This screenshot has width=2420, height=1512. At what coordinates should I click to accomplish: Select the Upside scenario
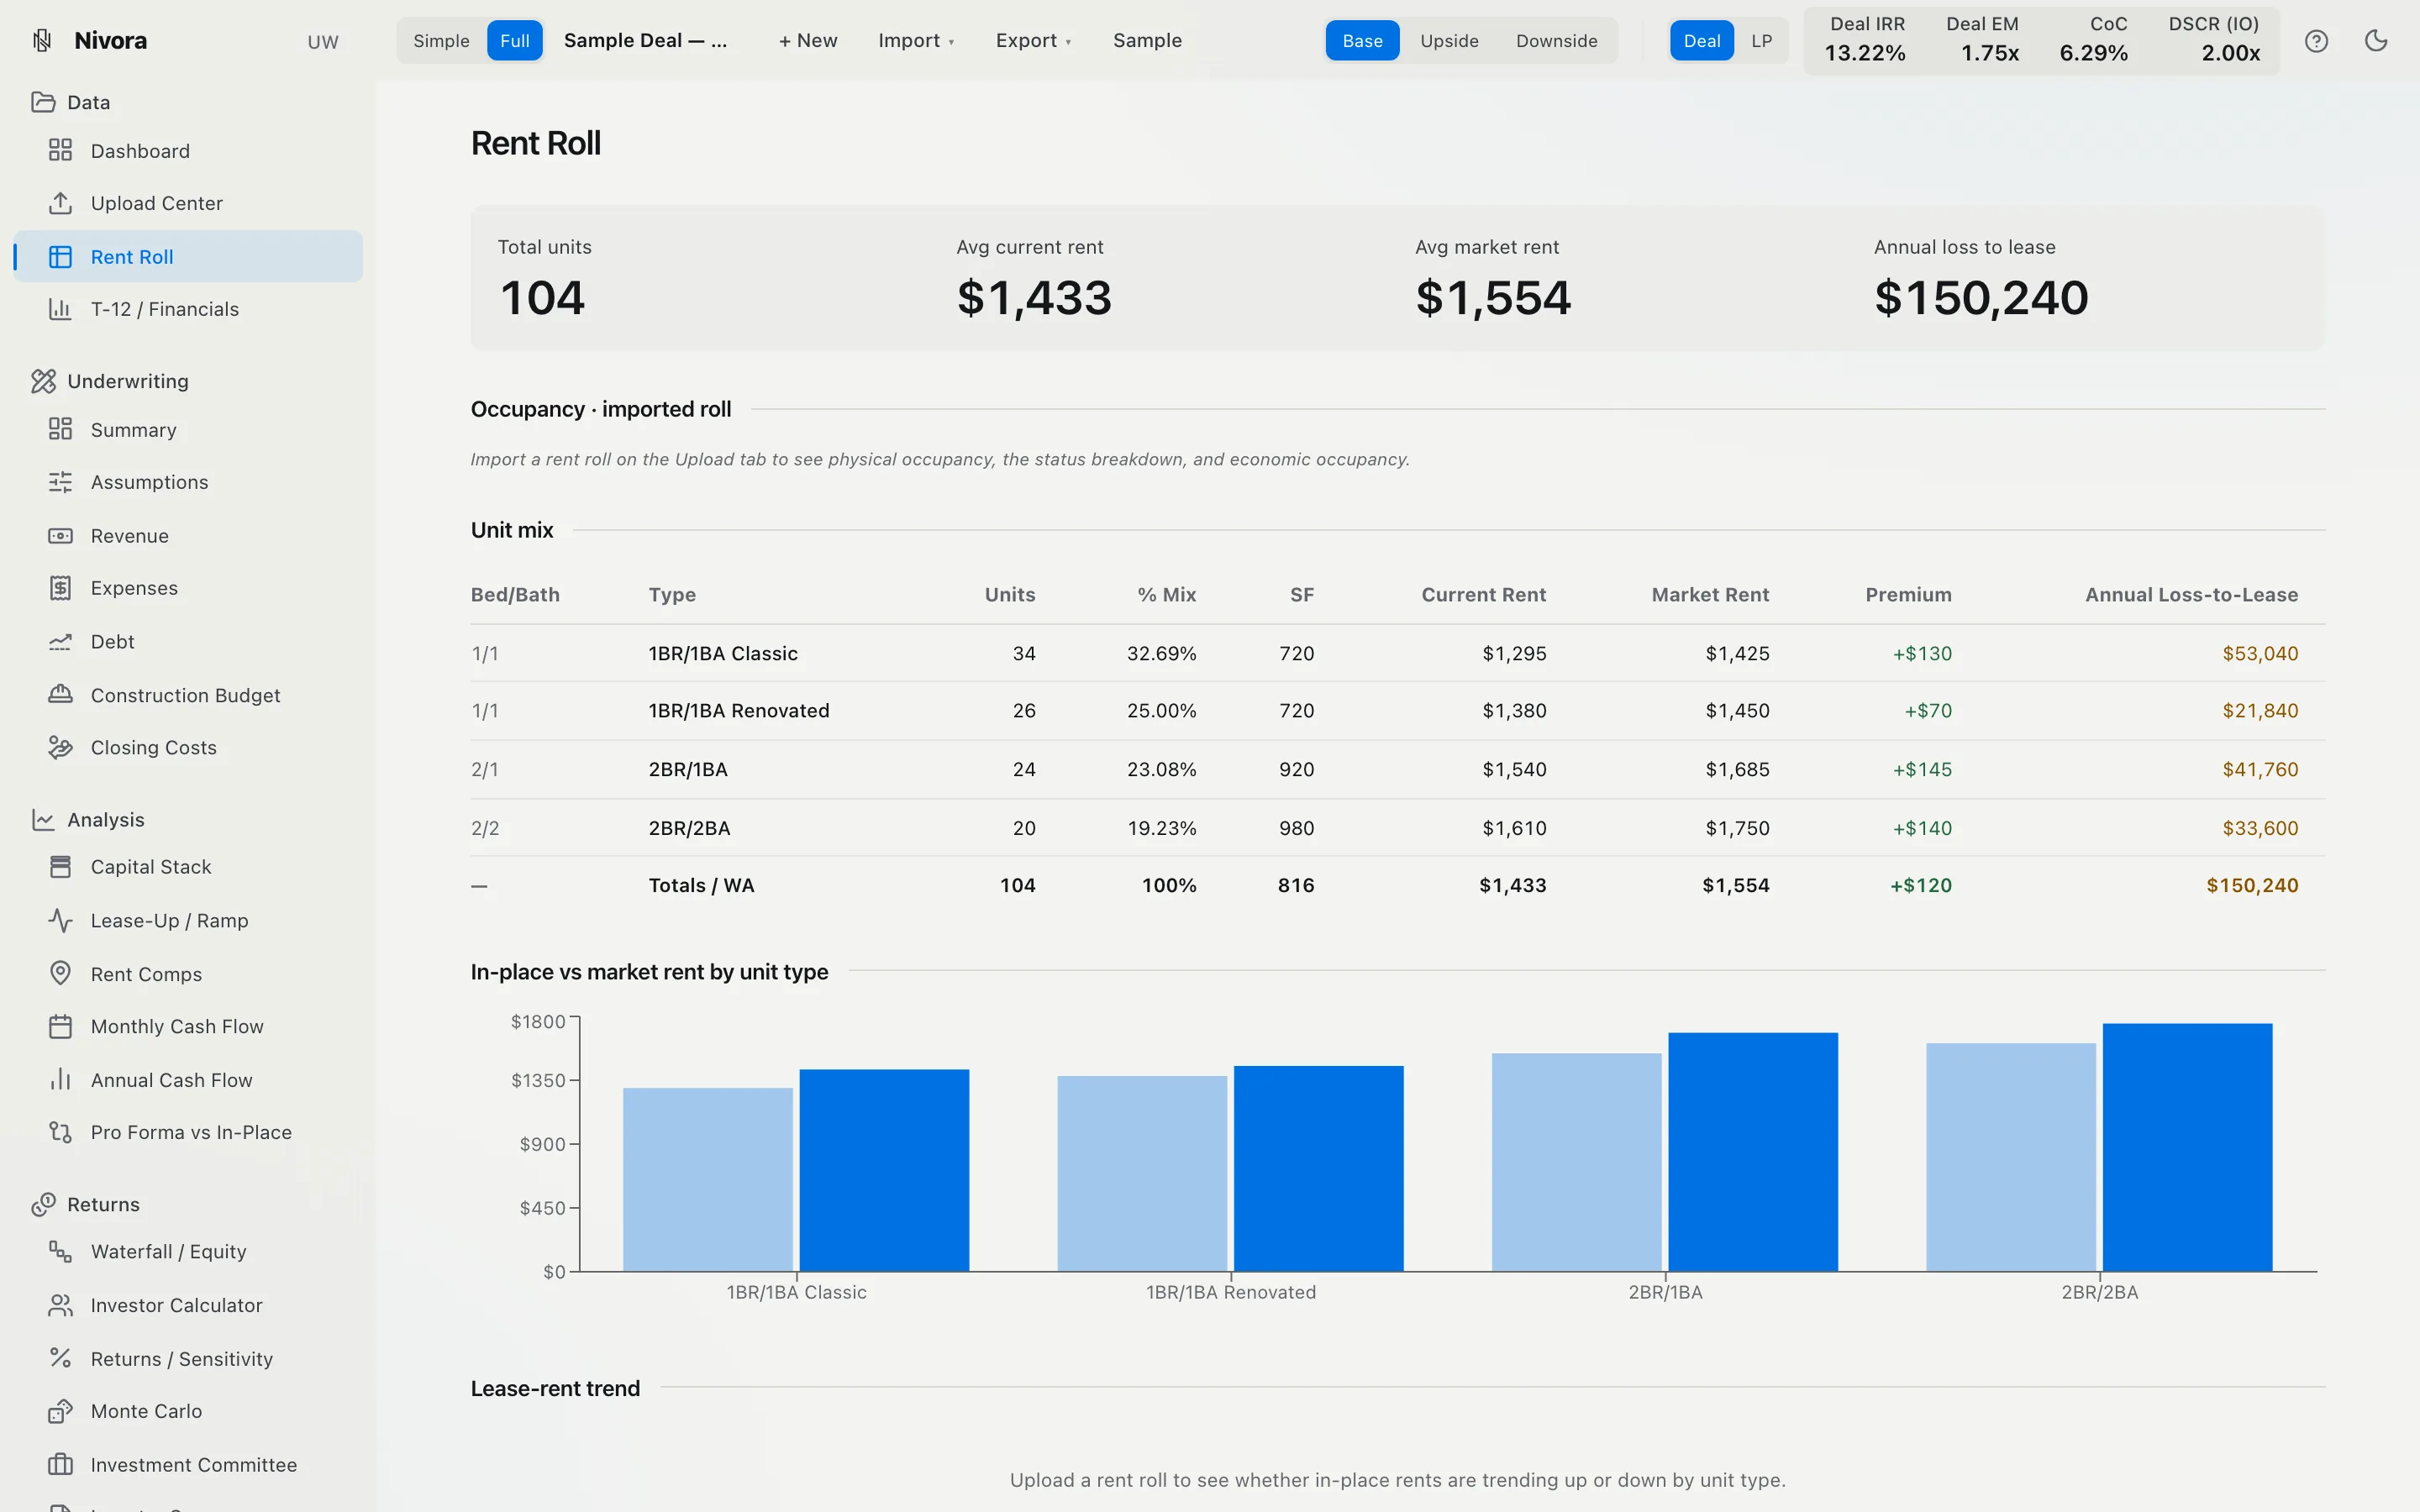[1449, 41]
